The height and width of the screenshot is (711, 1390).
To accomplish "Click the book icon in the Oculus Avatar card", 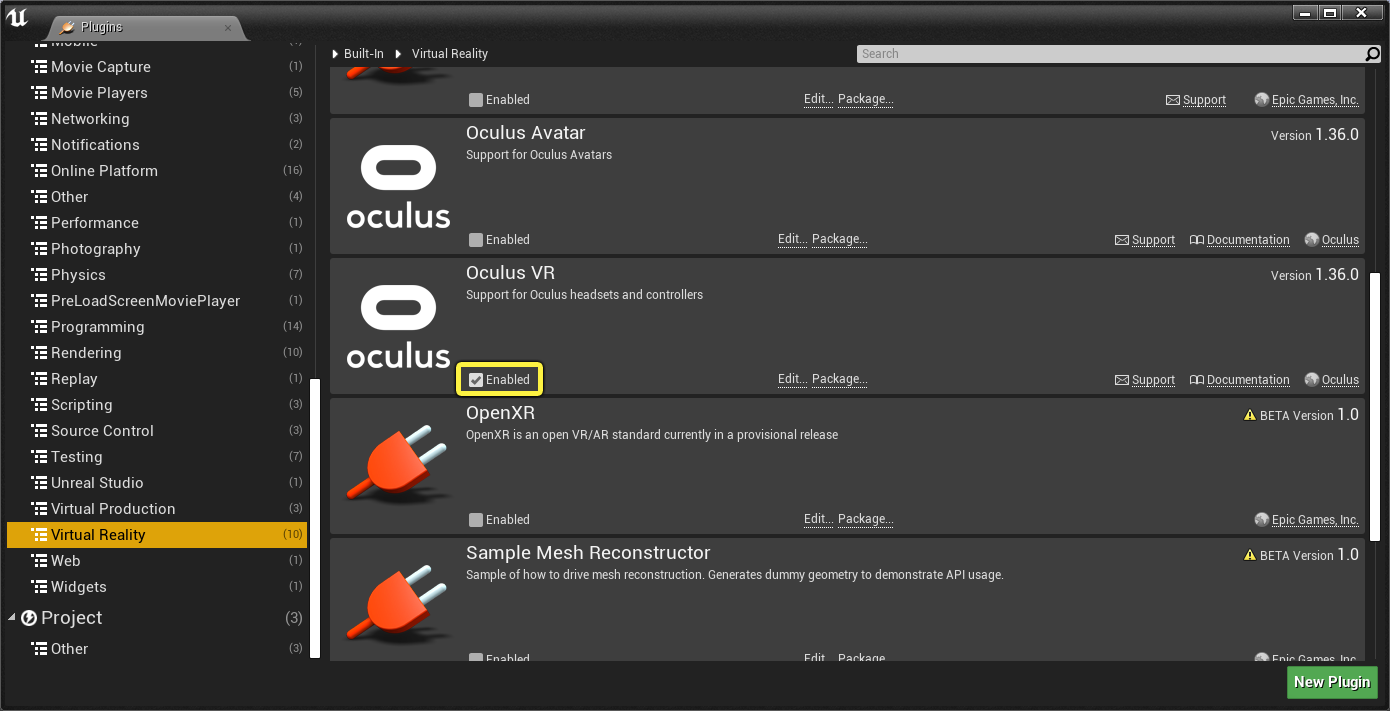I will [x=1197, y=240].
